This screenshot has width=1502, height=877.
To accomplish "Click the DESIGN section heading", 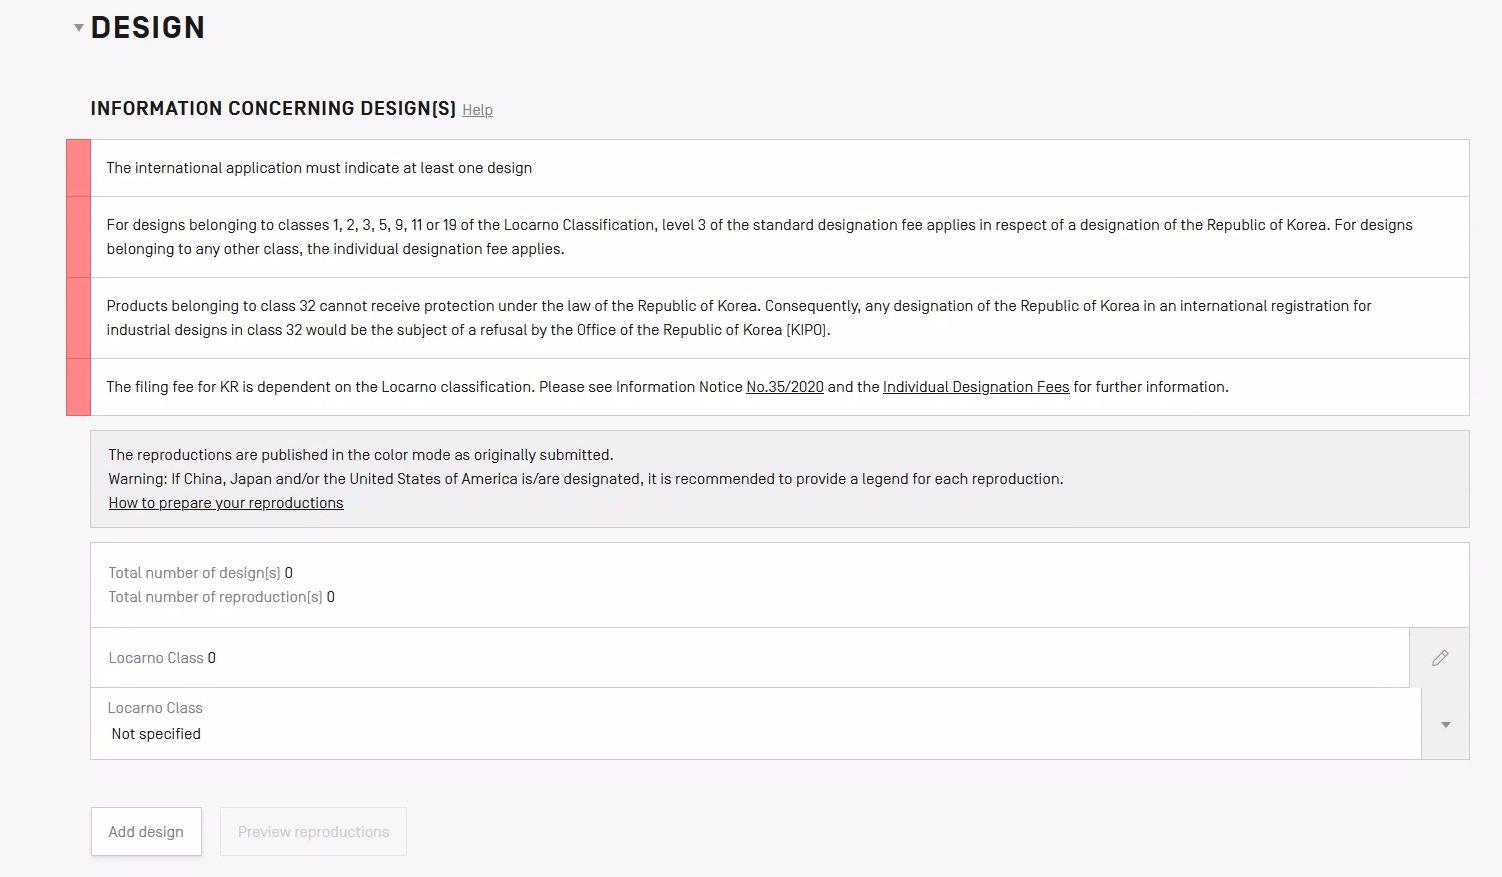I will pyautogui.click(x=148, y=28).
